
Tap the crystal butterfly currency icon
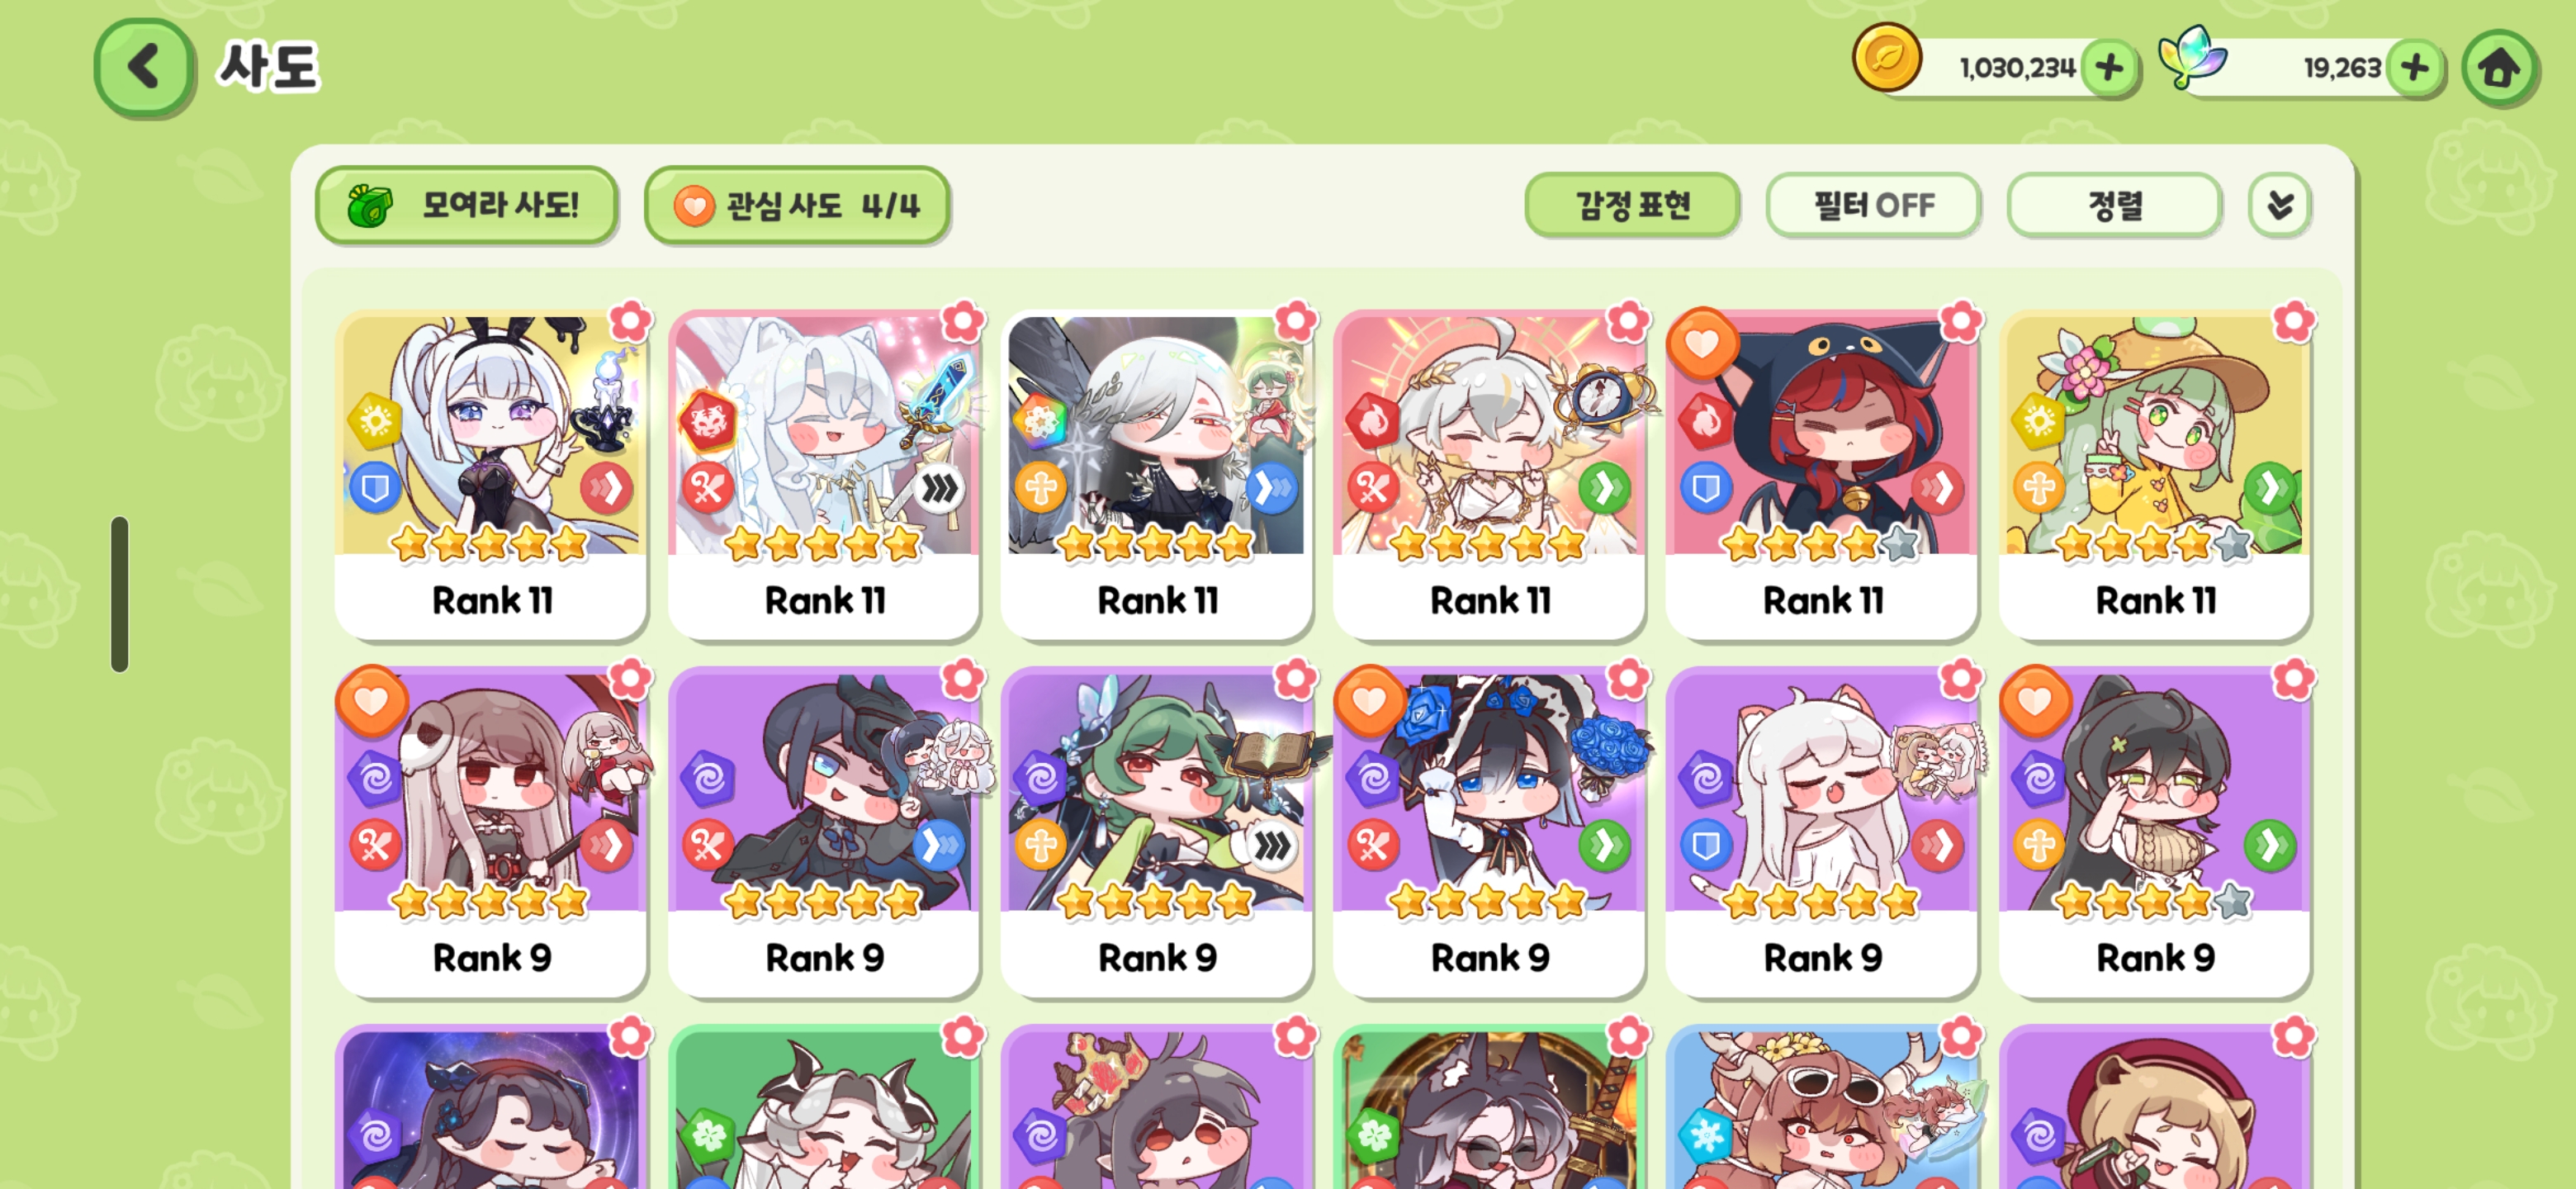(2192, 57)
